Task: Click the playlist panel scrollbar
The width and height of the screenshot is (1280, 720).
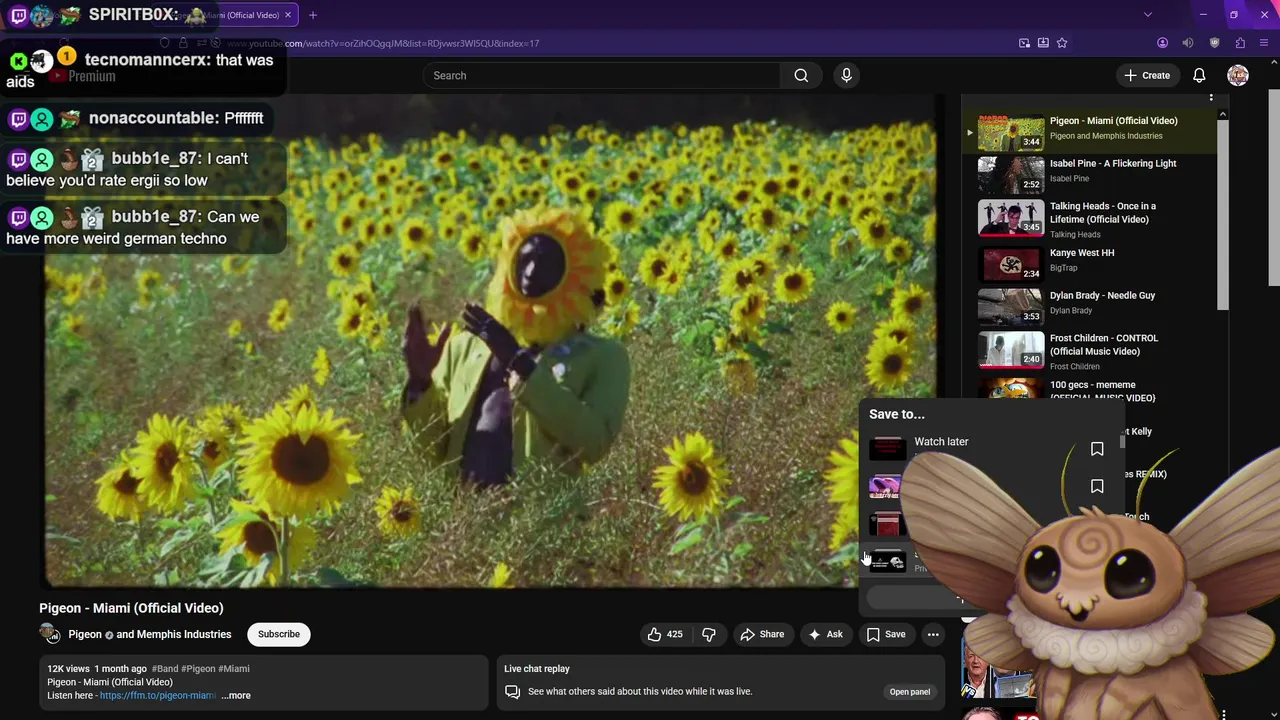Action: (1222, 213)
